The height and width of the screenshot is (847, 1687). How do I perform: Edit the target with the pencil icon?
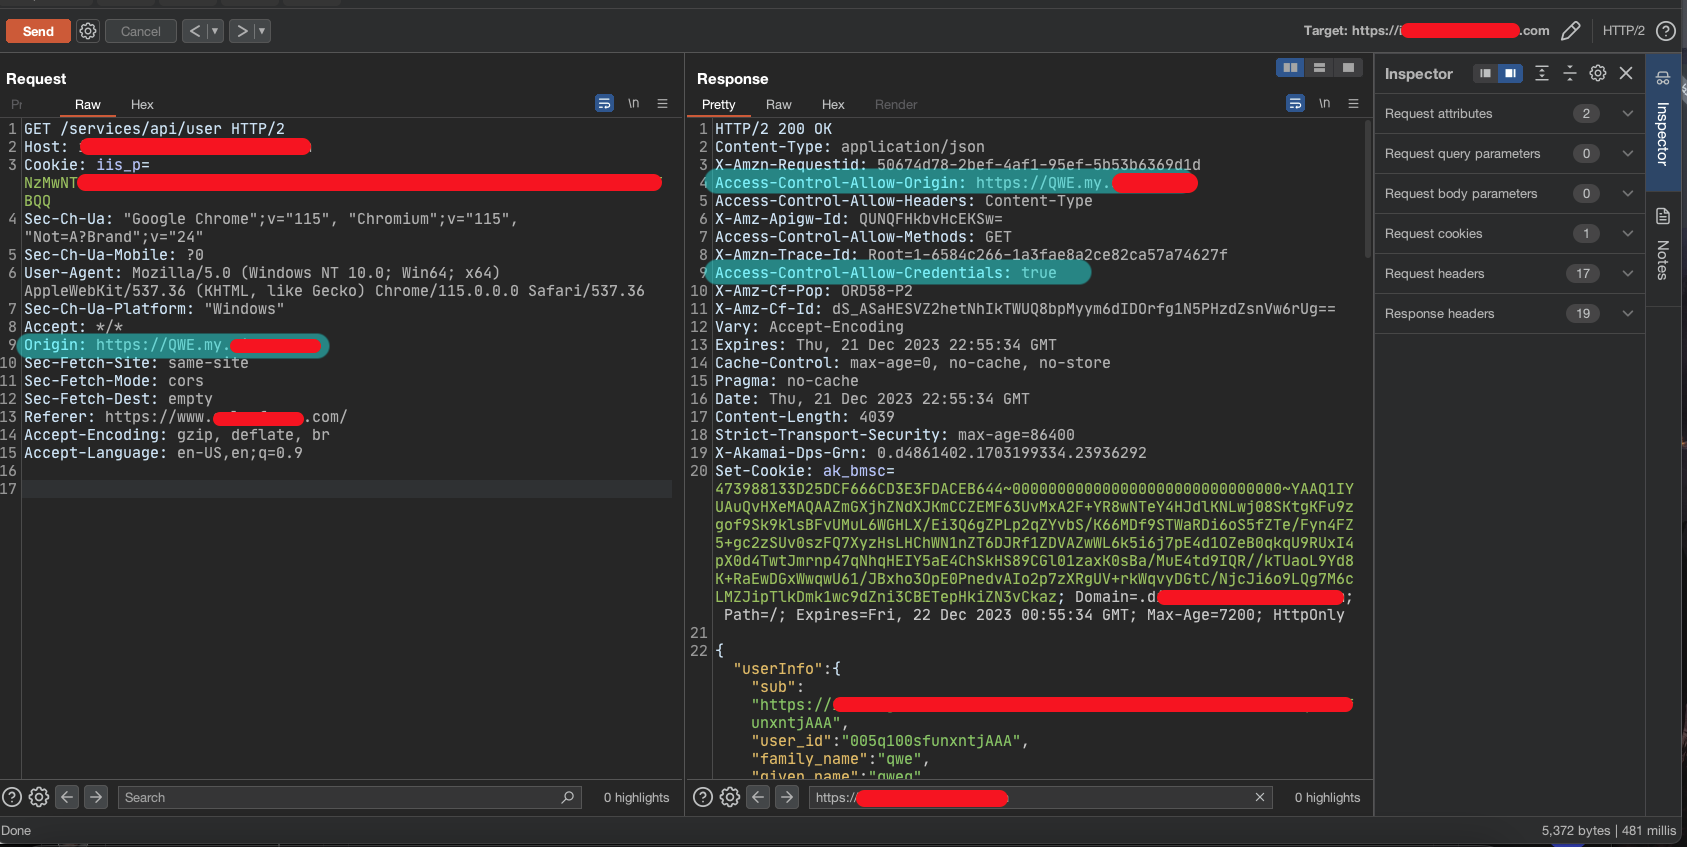[1571, 31]
